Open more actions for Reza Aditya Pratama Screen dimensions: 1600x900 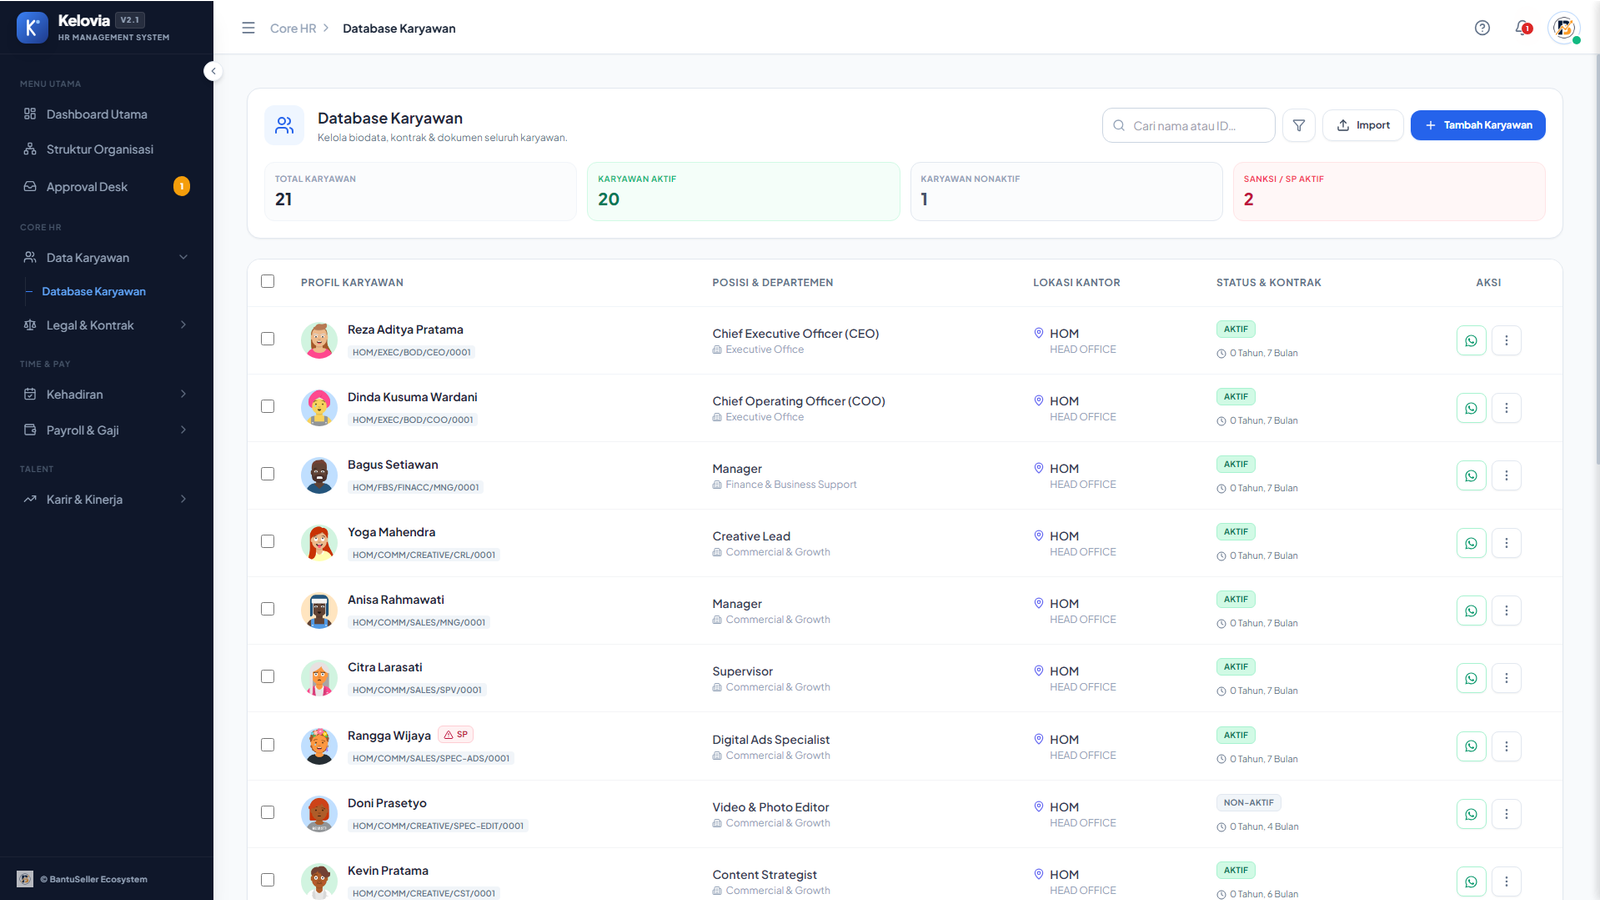[1506, 341]
